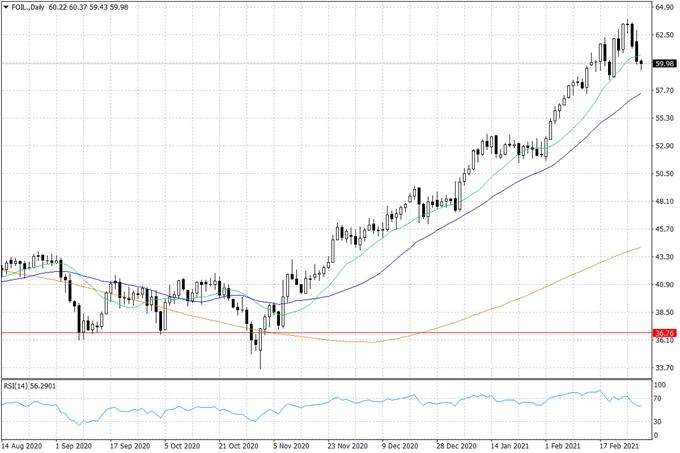
Task: Click the current price tag 59.98
Action: pos(663,64)
